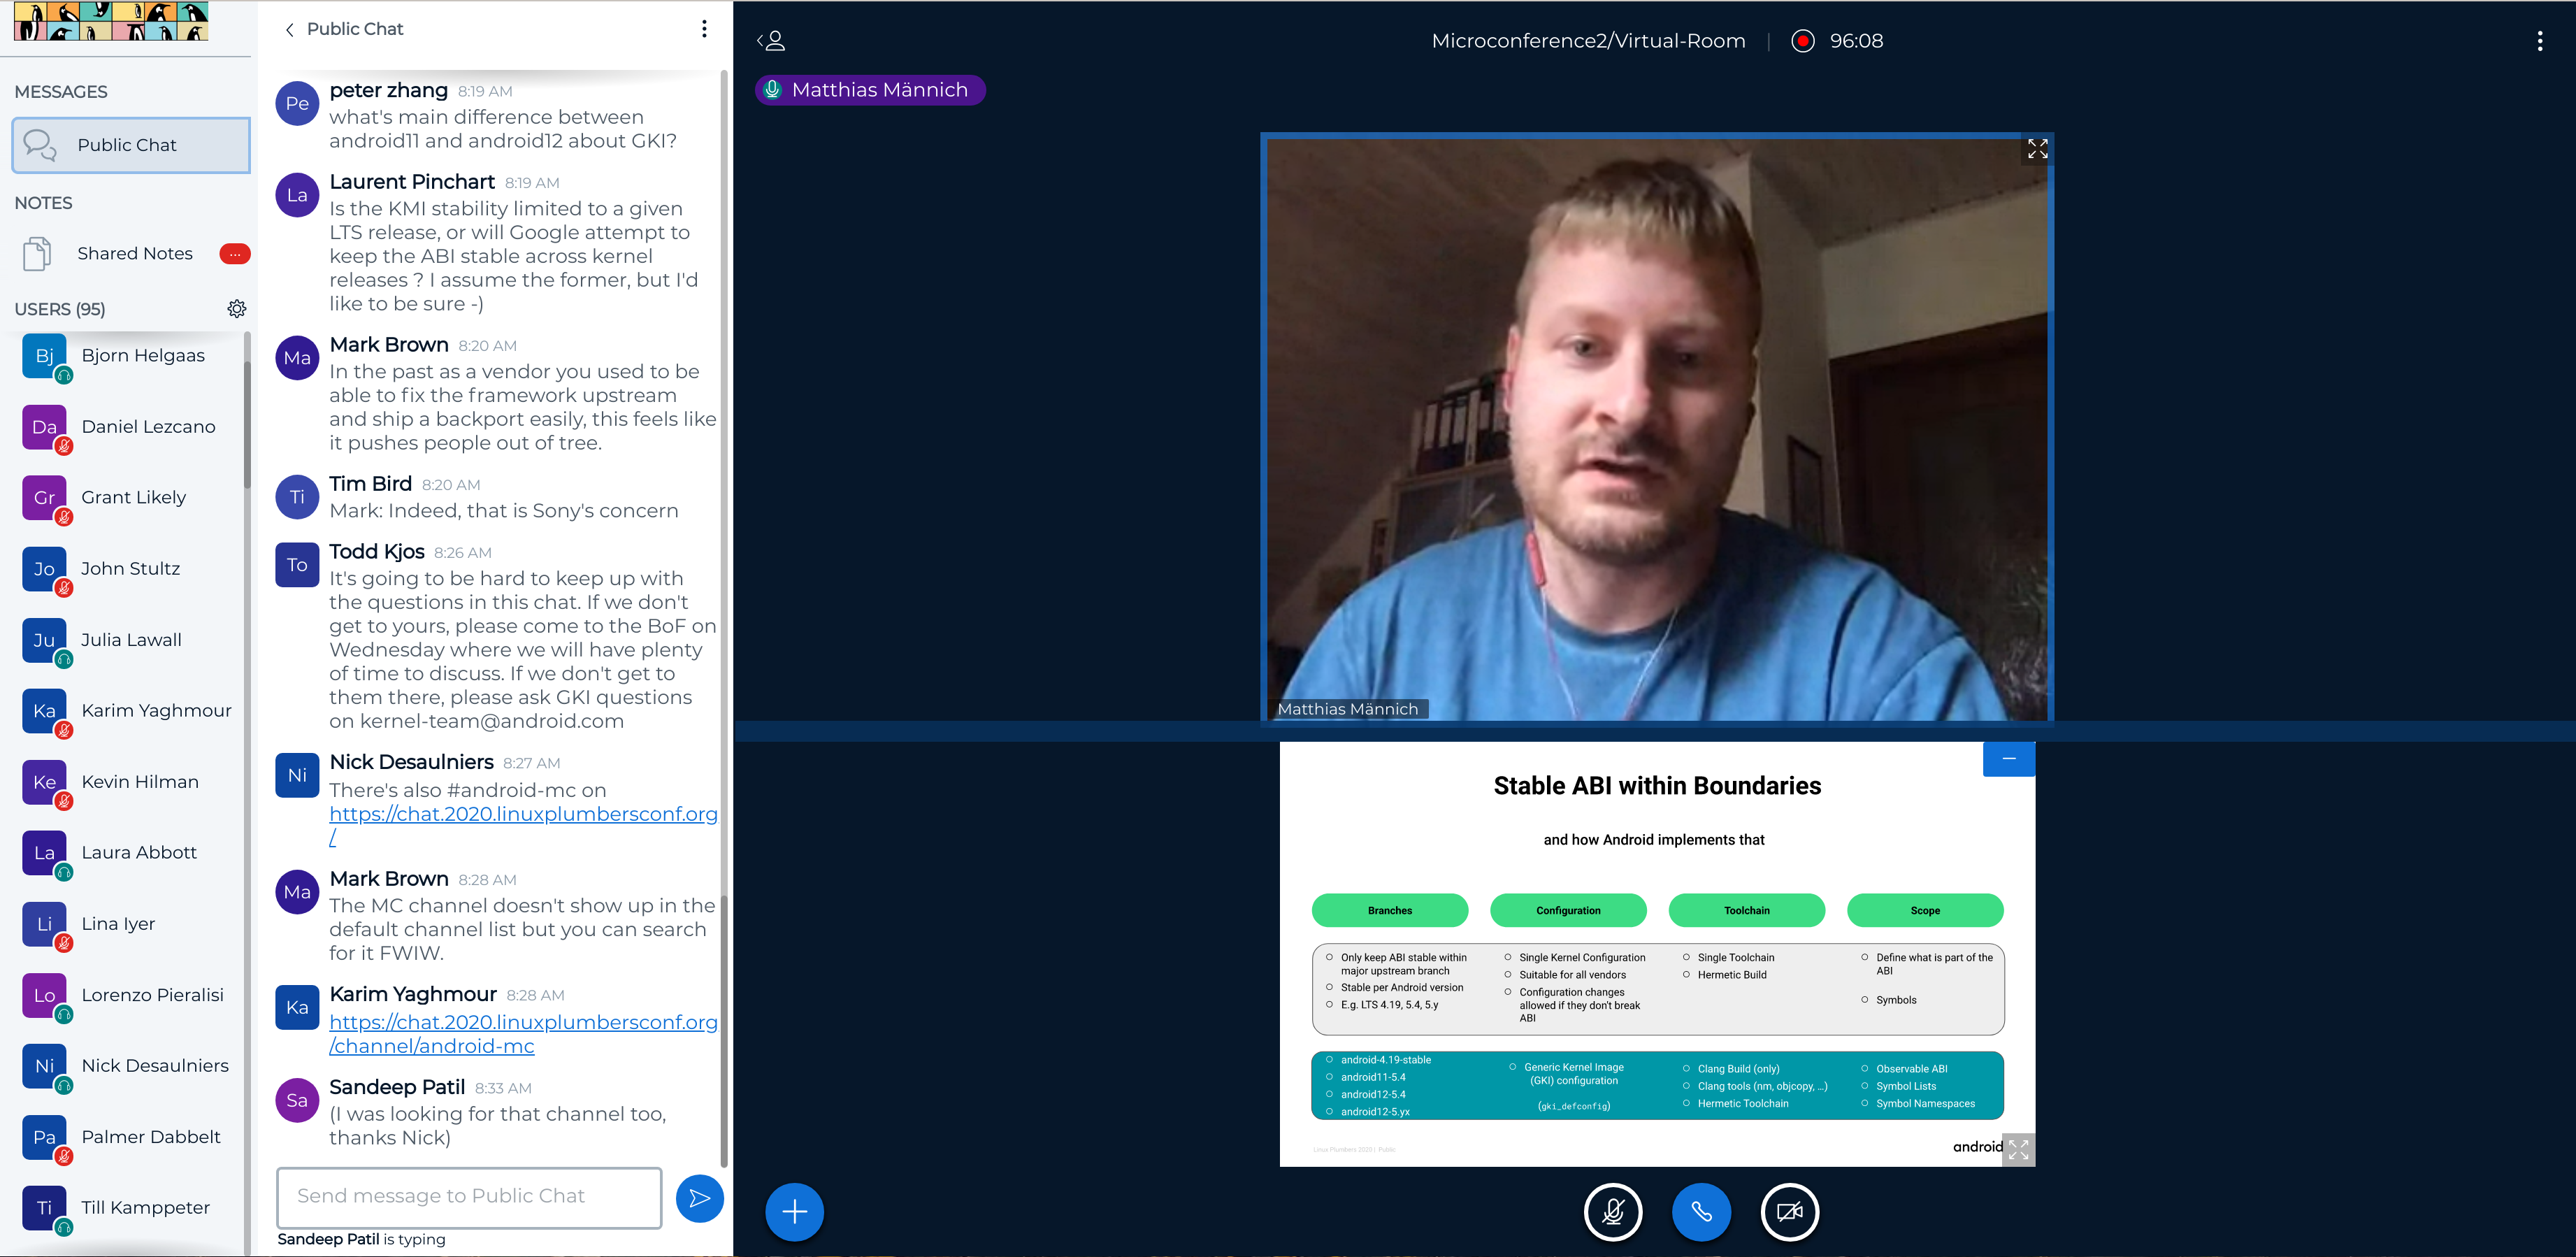Open the blue plus actions button

click(794, 1212)
